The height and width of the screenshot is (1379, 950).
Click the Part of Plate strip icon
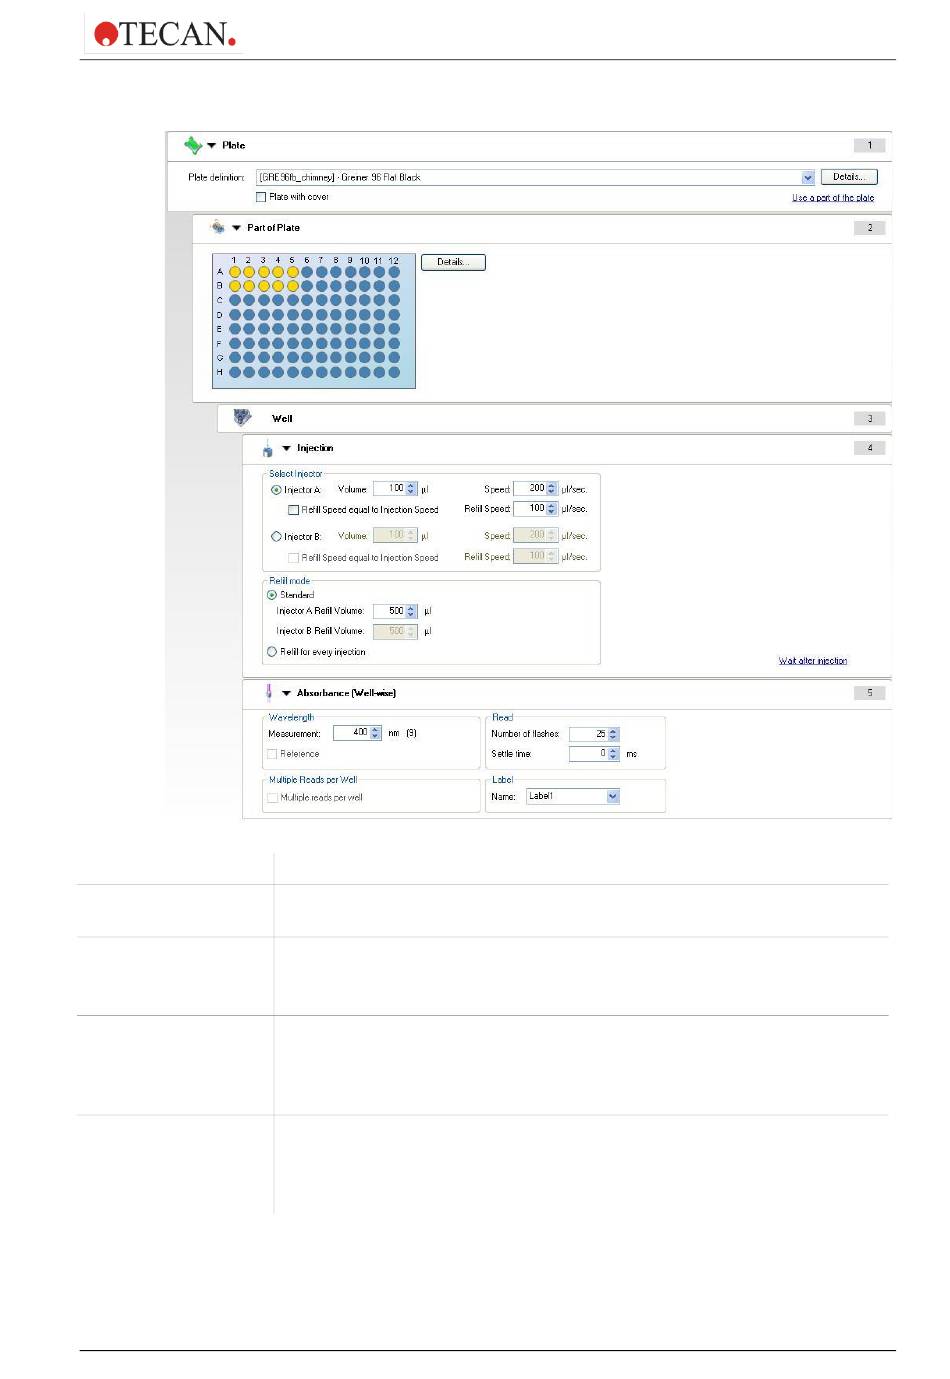point(218,227)
